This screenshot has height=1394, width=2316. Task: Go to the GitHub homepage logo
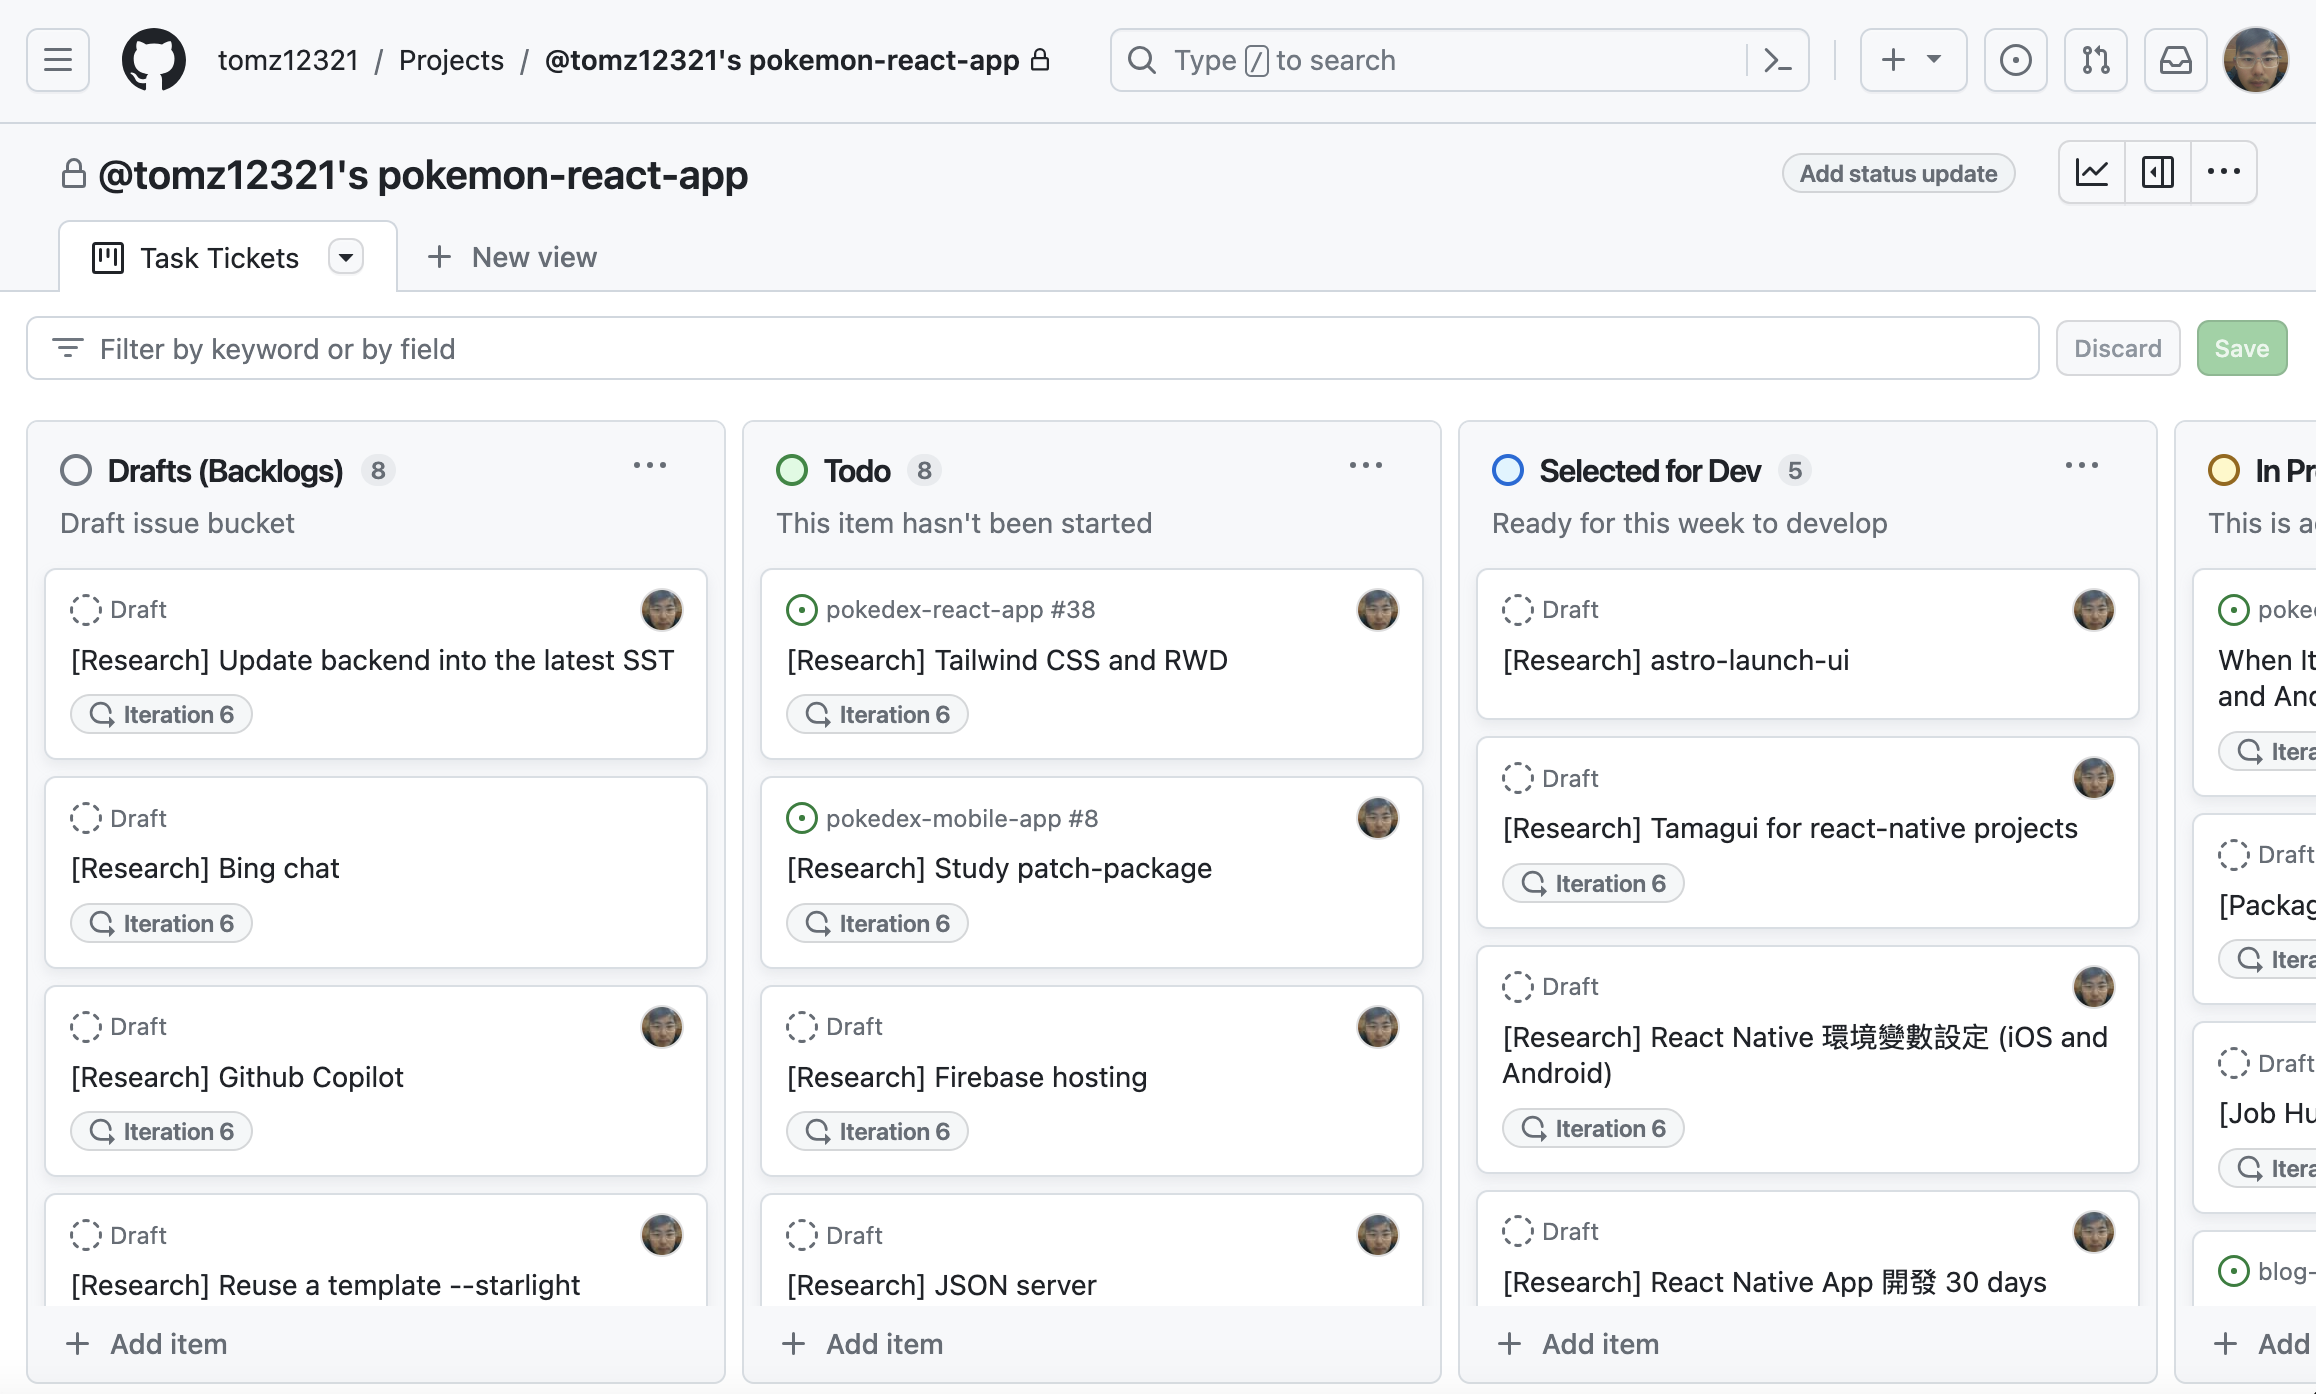[x=154, y=60]
